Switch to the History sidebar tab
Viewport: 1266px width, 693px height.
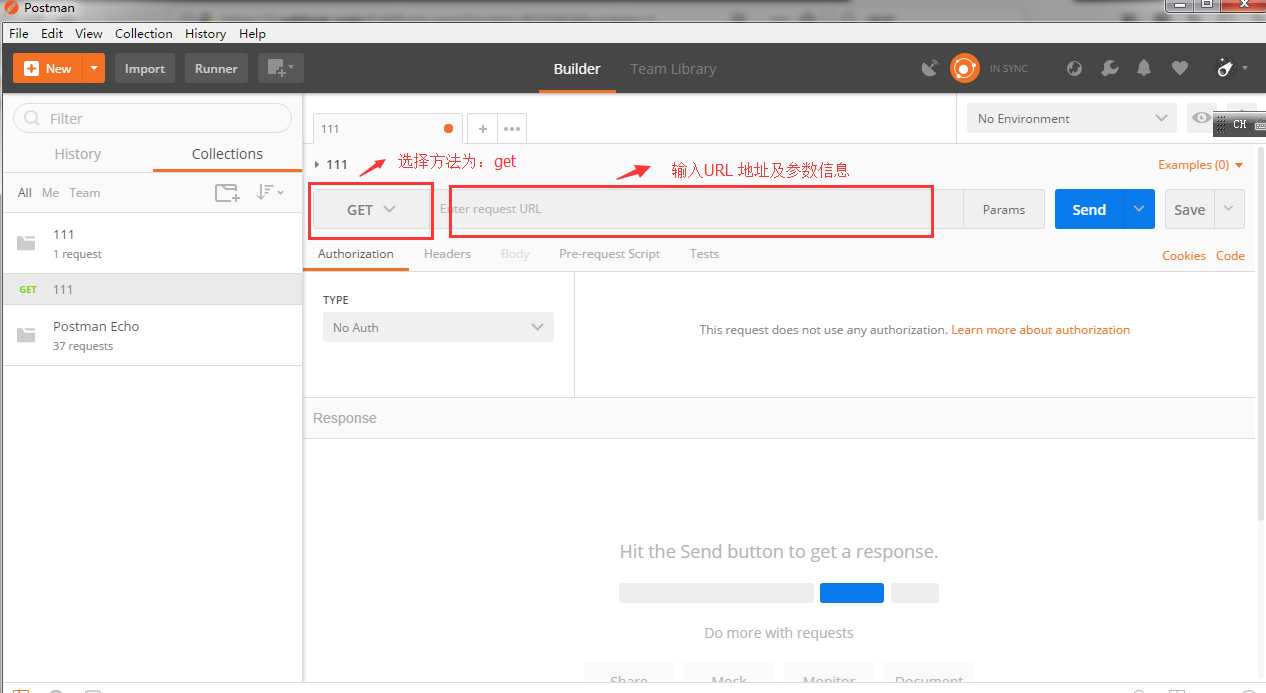pos(78,154)
